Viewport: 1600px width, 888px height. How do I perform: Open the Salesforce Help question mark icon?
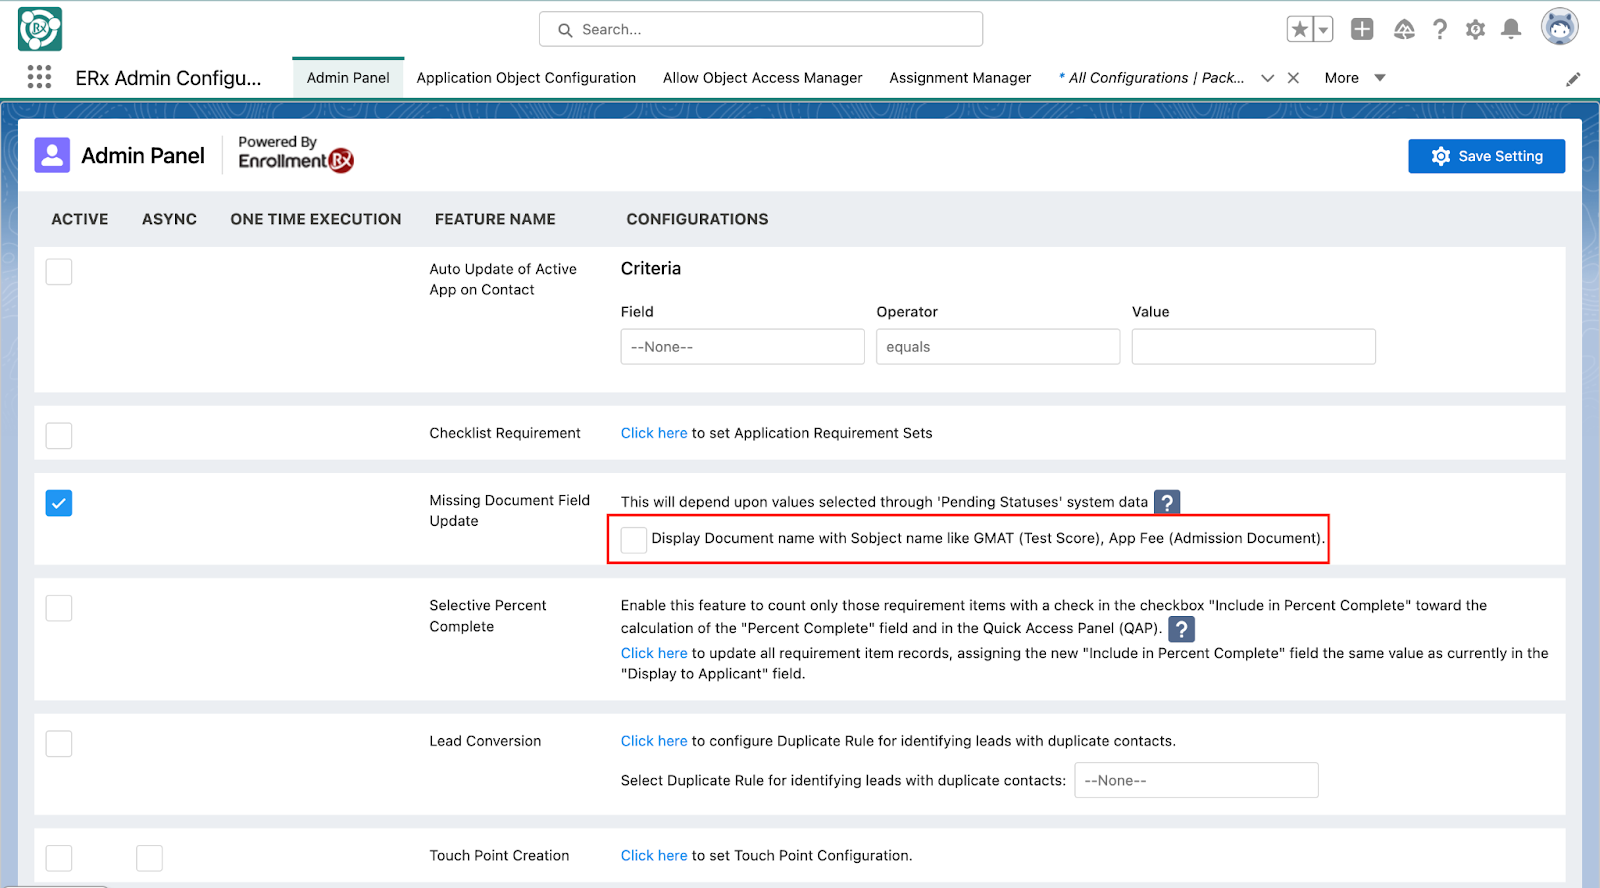(x=1439, y=29)
